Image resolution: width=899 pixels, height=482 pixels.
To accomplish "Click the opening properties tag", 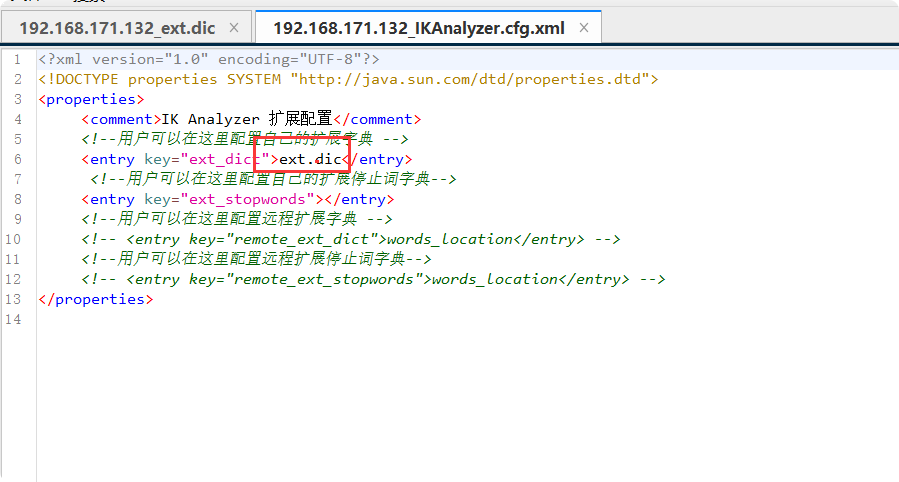I will coord(91,99).
